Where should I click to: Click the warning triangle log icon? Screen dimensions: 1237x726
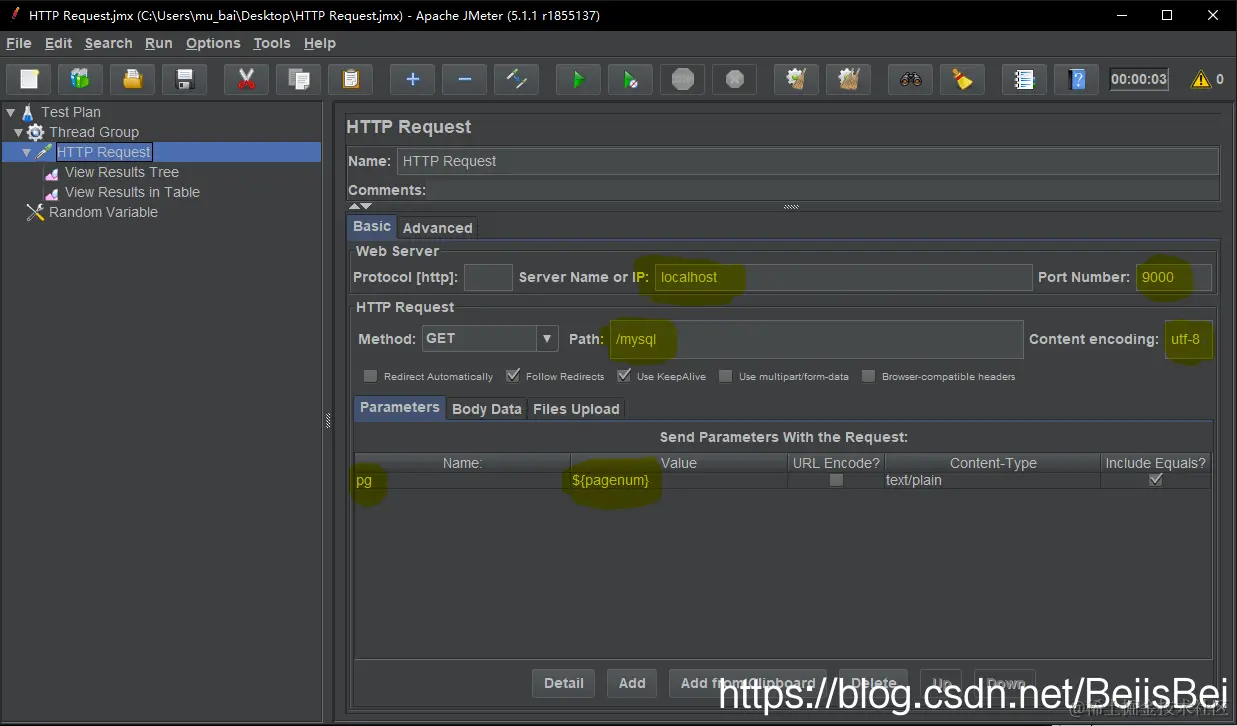(1200, 79)
